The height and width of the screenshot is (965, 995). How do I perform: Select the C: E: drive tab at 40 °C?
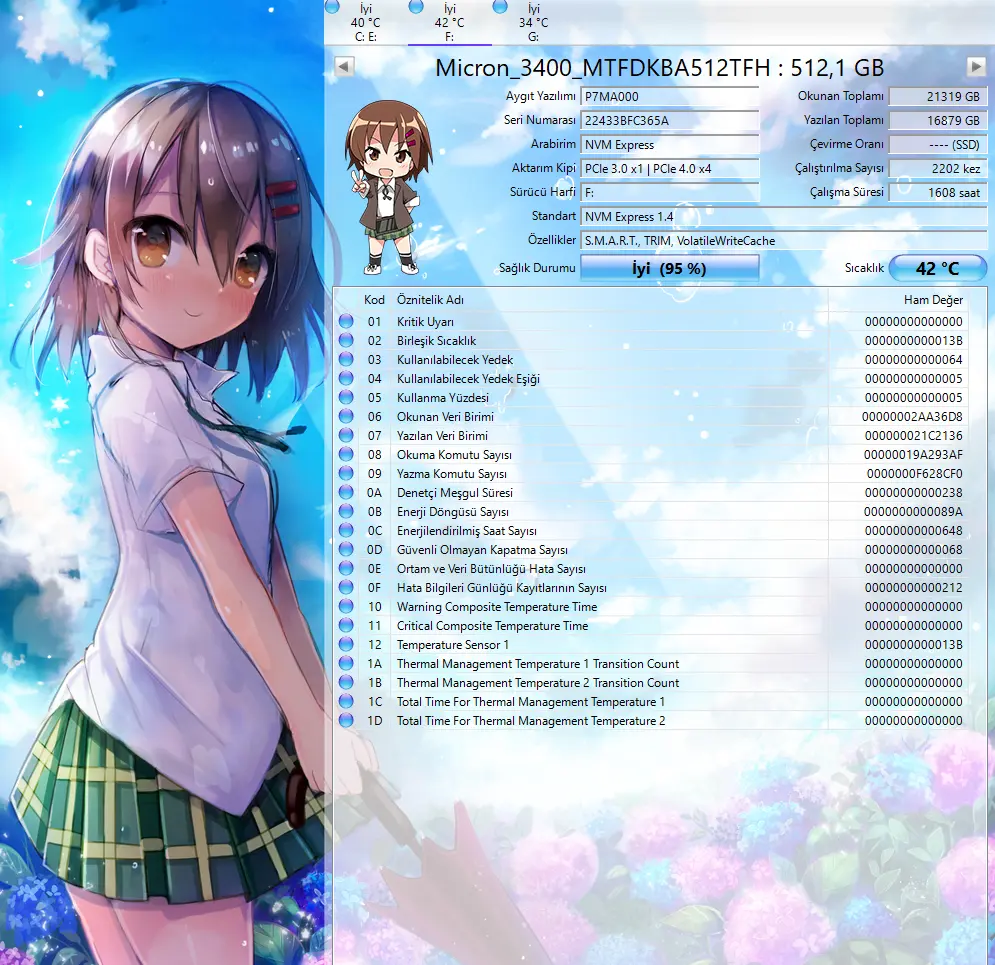tap(366, 22)
